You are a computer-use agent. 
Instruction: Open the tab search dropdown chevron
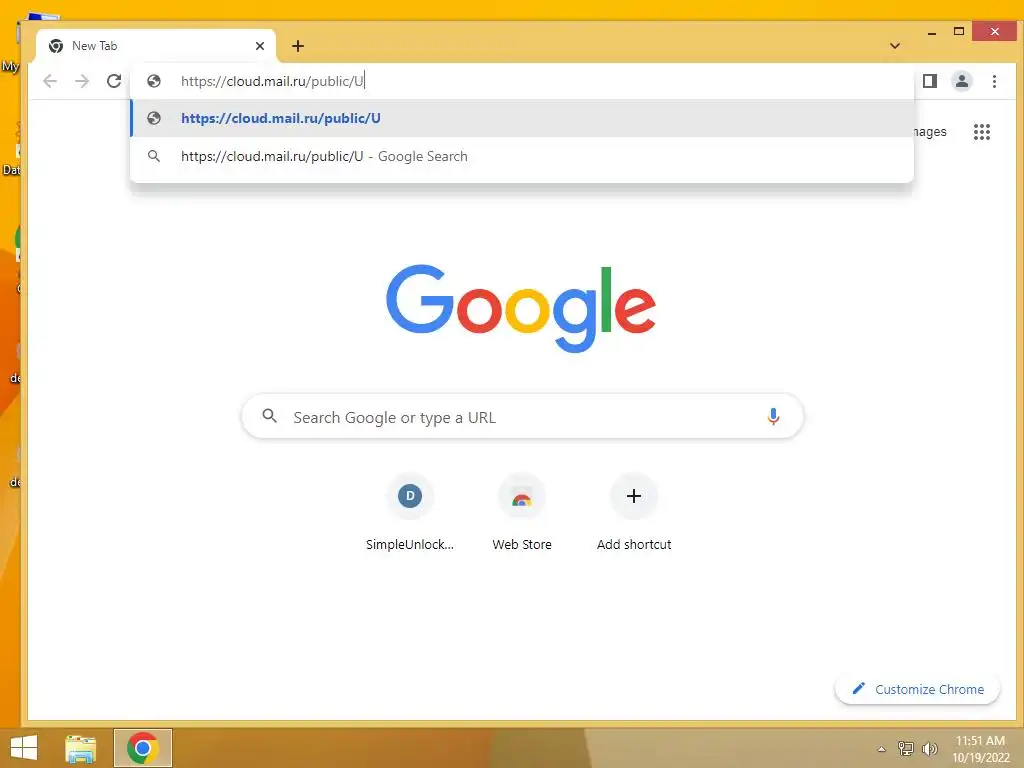point(895,46)
